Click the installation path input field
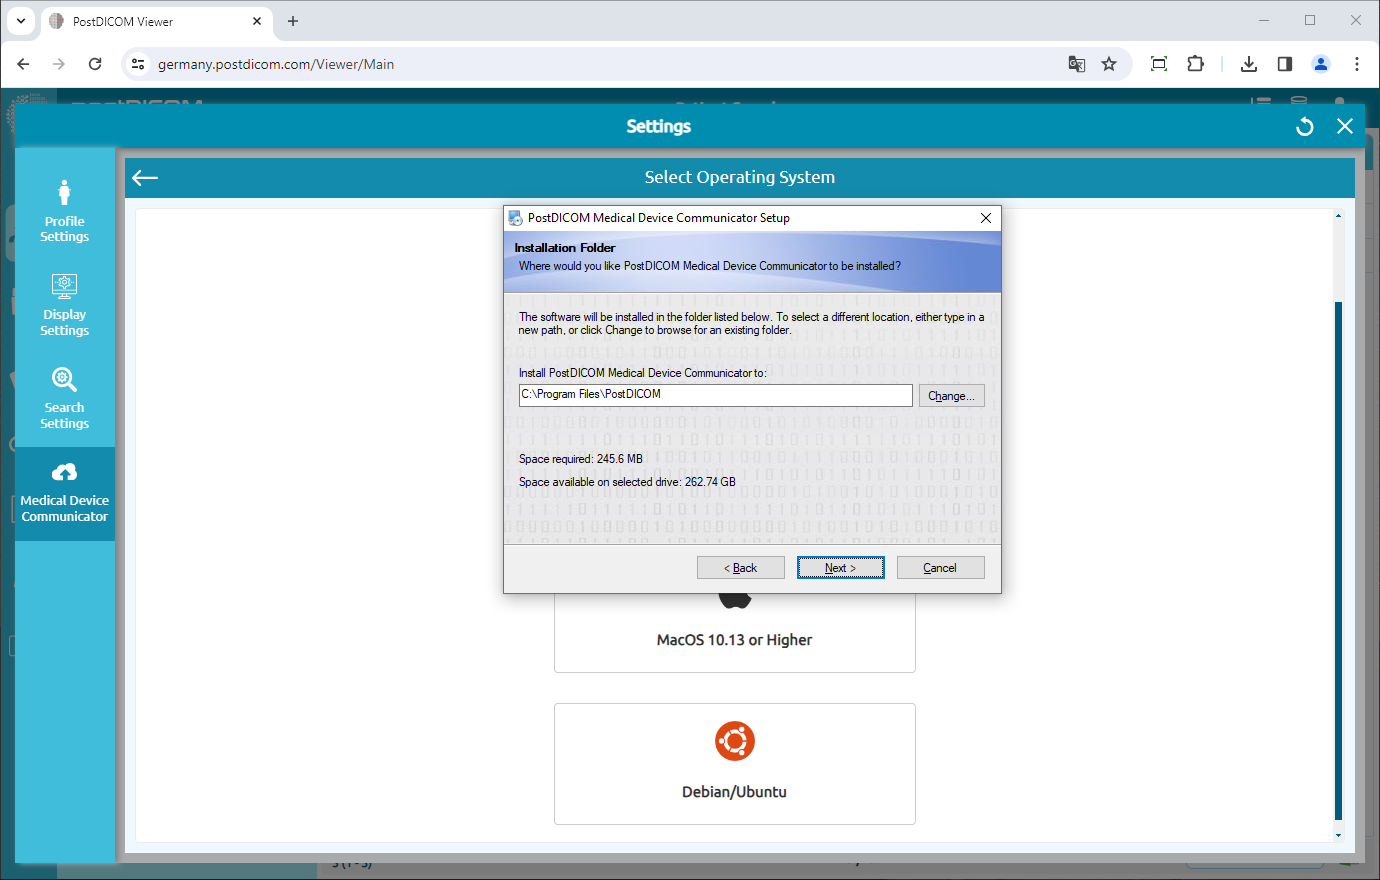 click(x=715, y=395)
